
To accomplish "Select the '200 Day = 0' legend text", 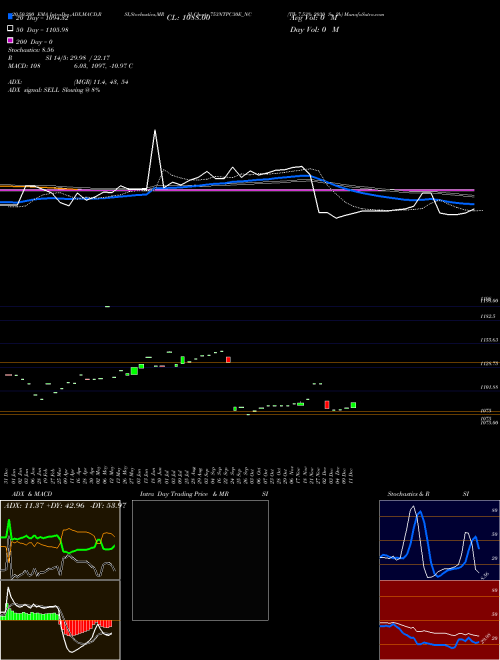I will click(x=34, y=42).
